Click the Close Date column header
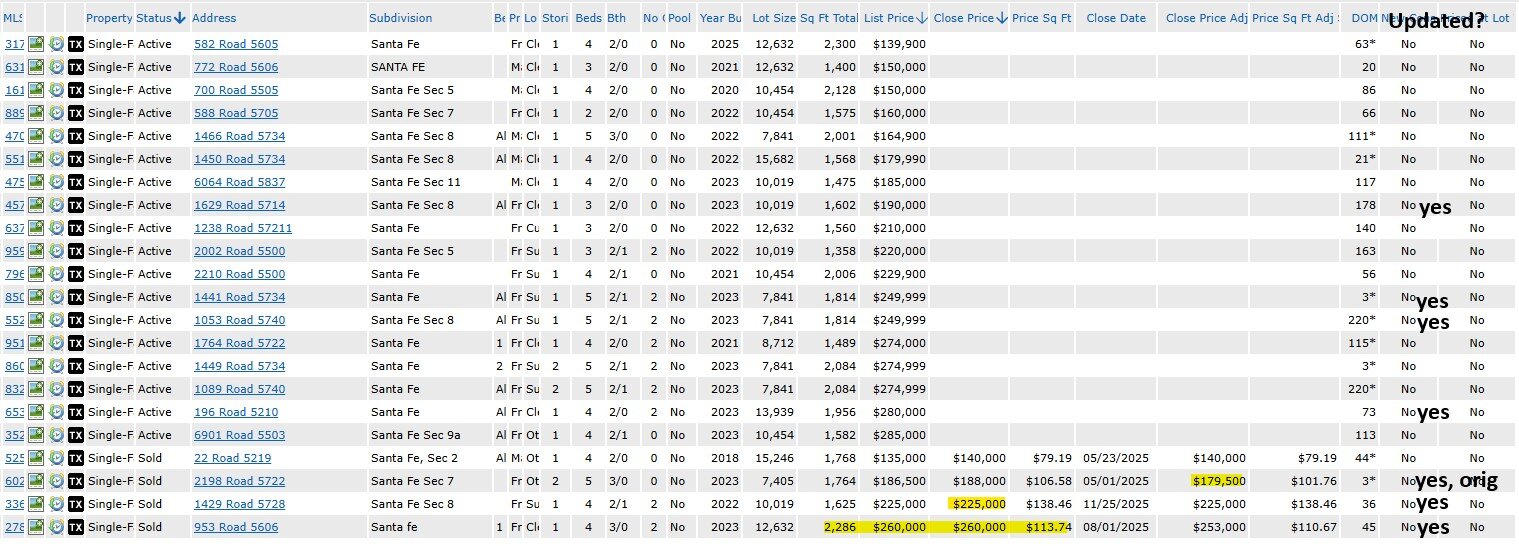Screen dimensions: 1519x546 [1115, 18]
